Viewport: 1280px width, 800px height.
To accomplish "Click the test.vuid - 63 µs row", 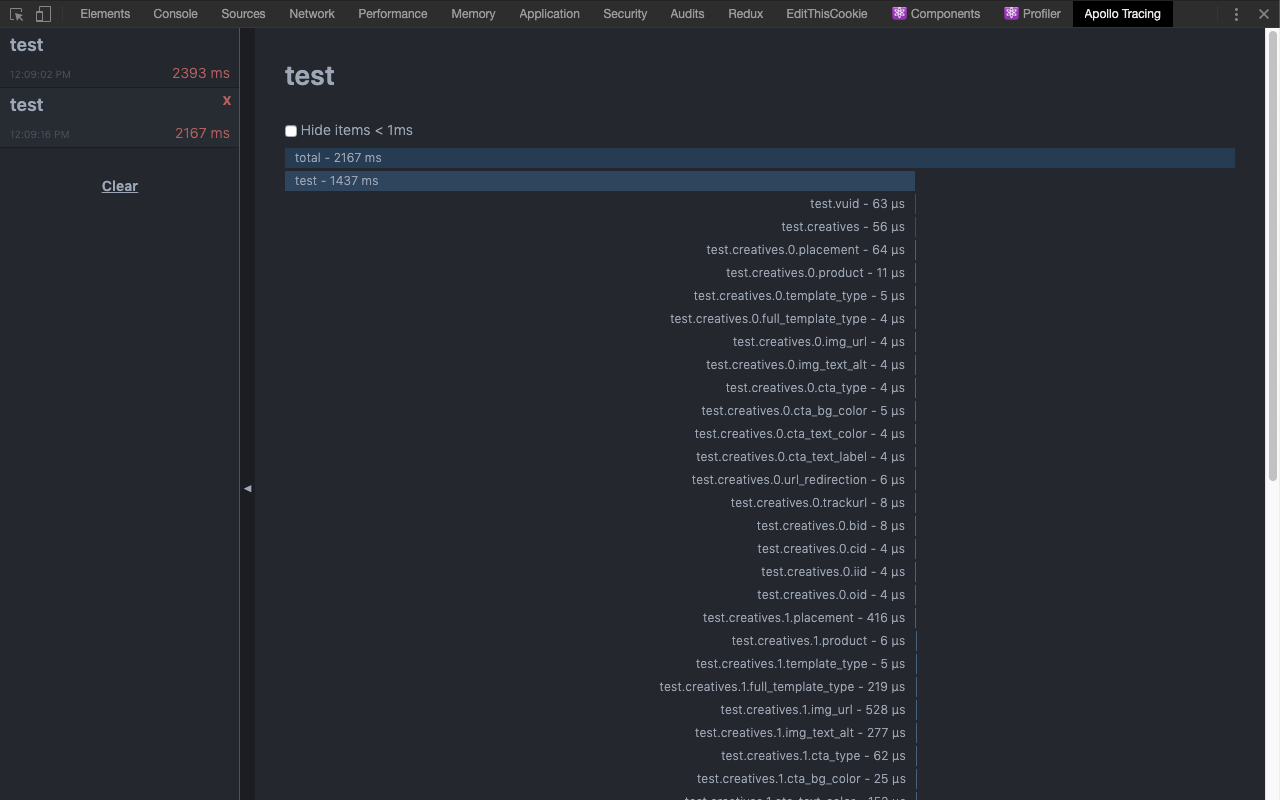I will pos(857,204).
